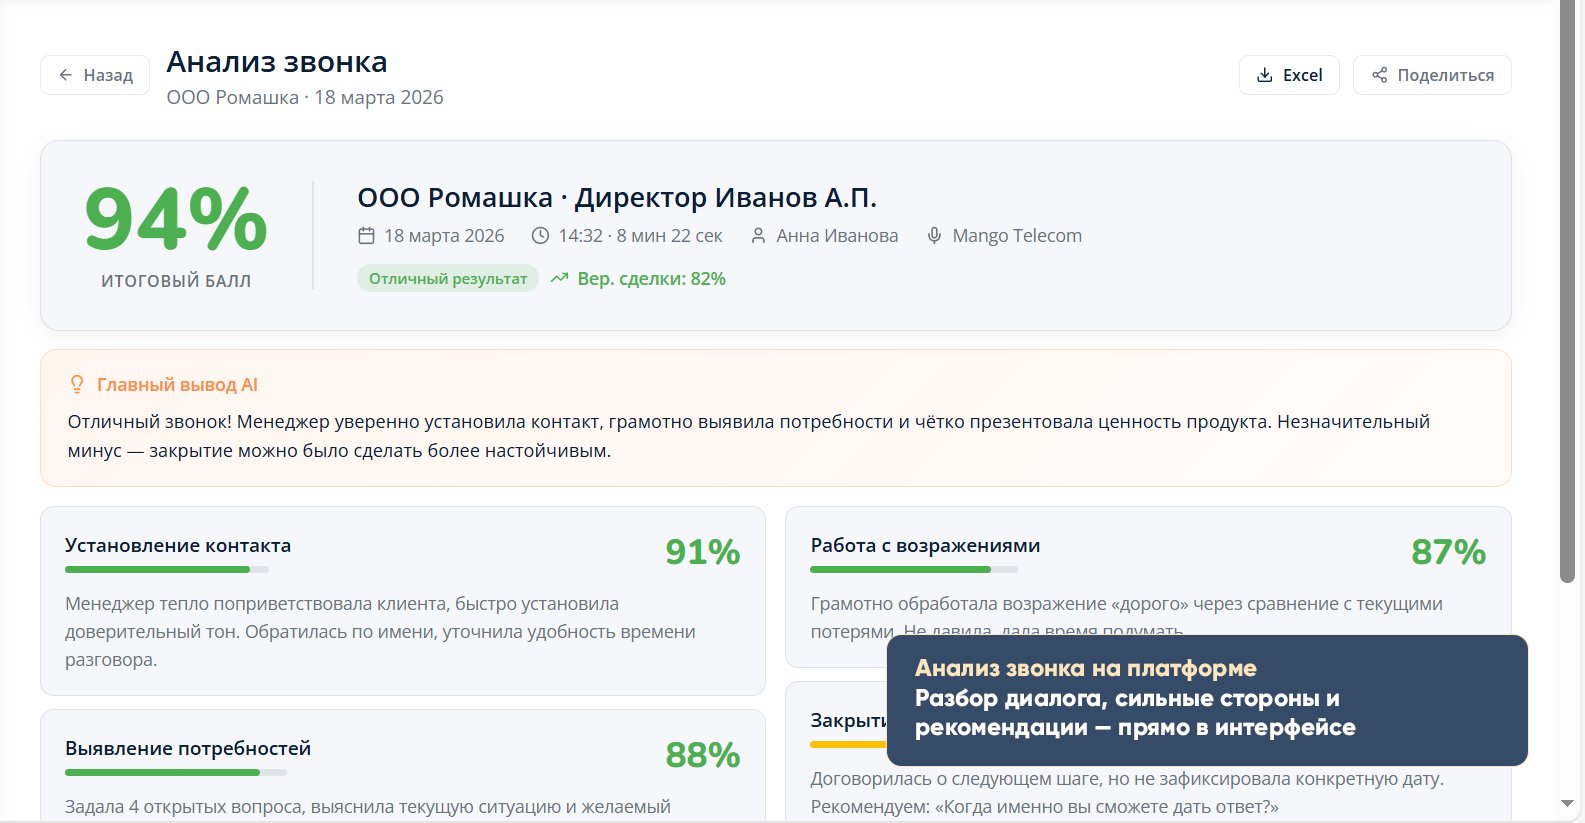Click the Работа с возражениями progress bar

pyautogui.click(x=914, y=570)
